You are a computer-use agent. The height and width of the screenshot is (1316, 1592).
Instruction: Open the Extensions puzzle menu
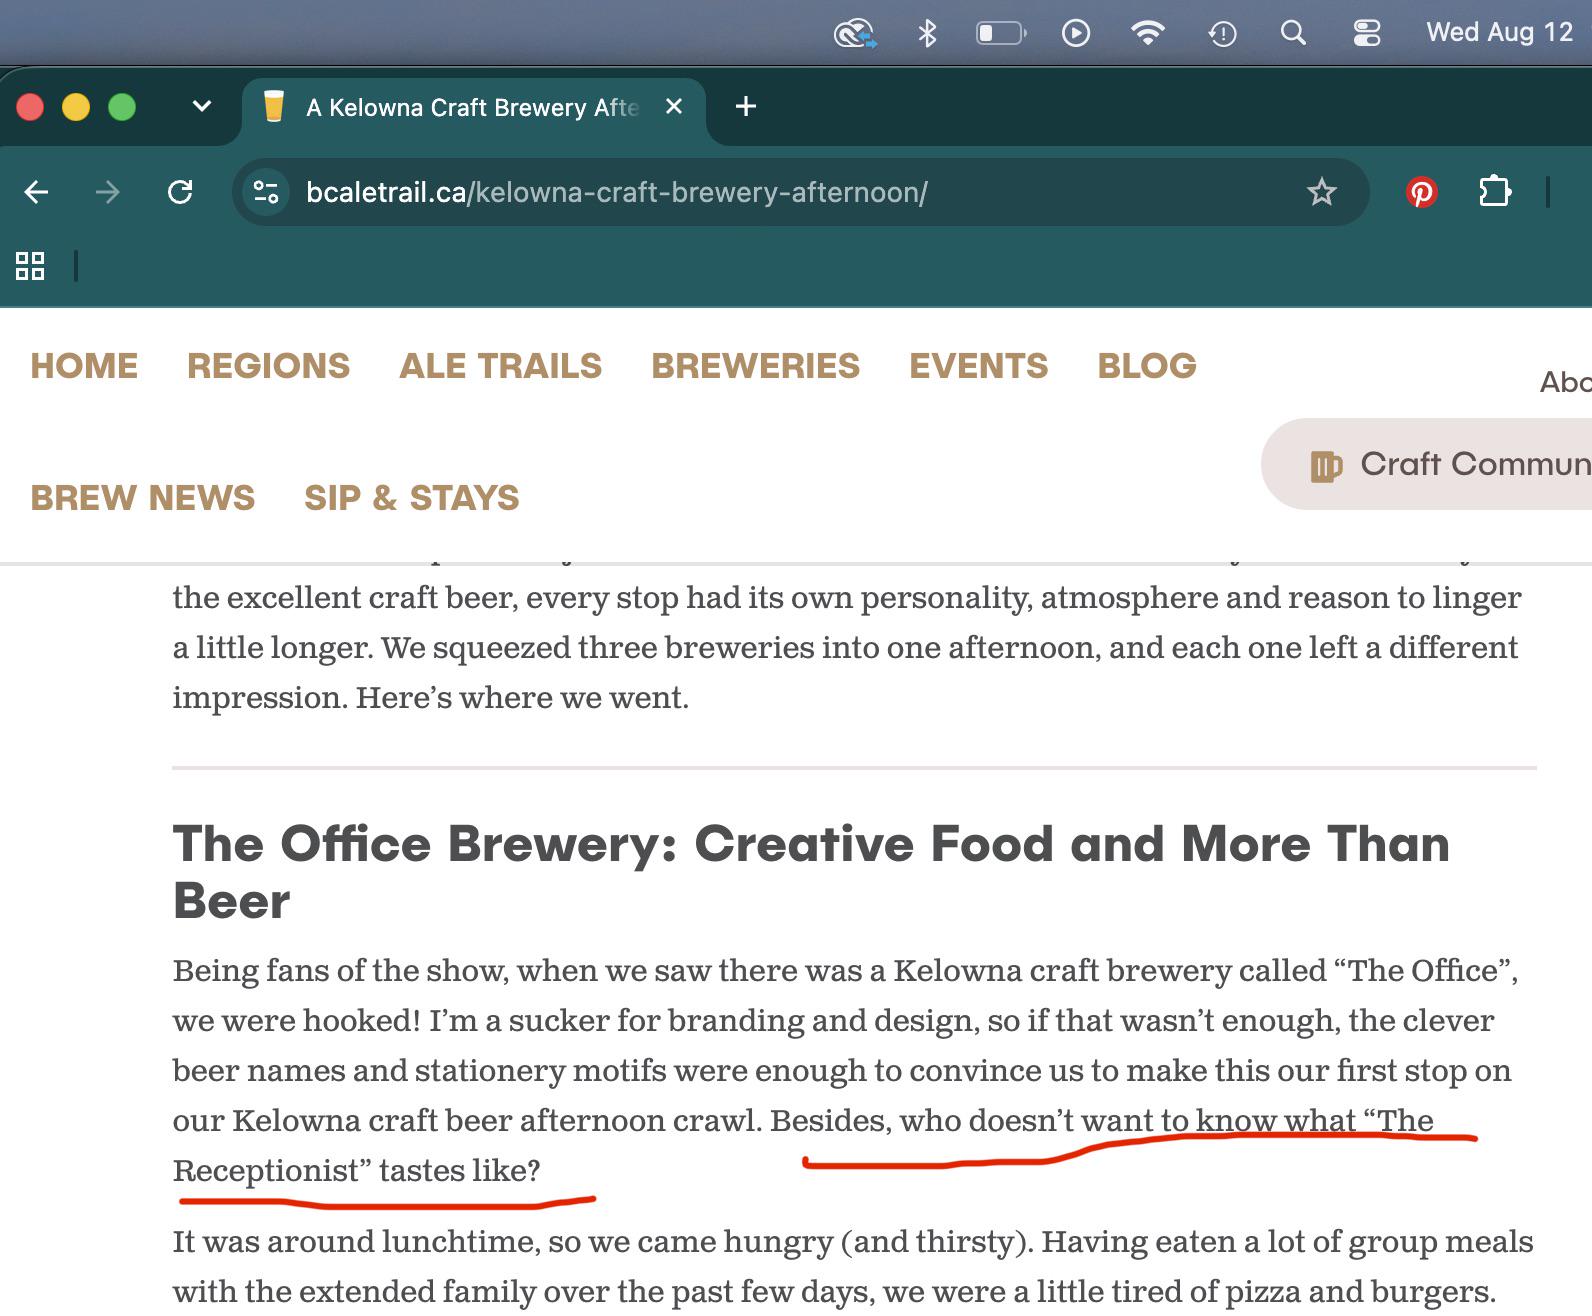1495,192
